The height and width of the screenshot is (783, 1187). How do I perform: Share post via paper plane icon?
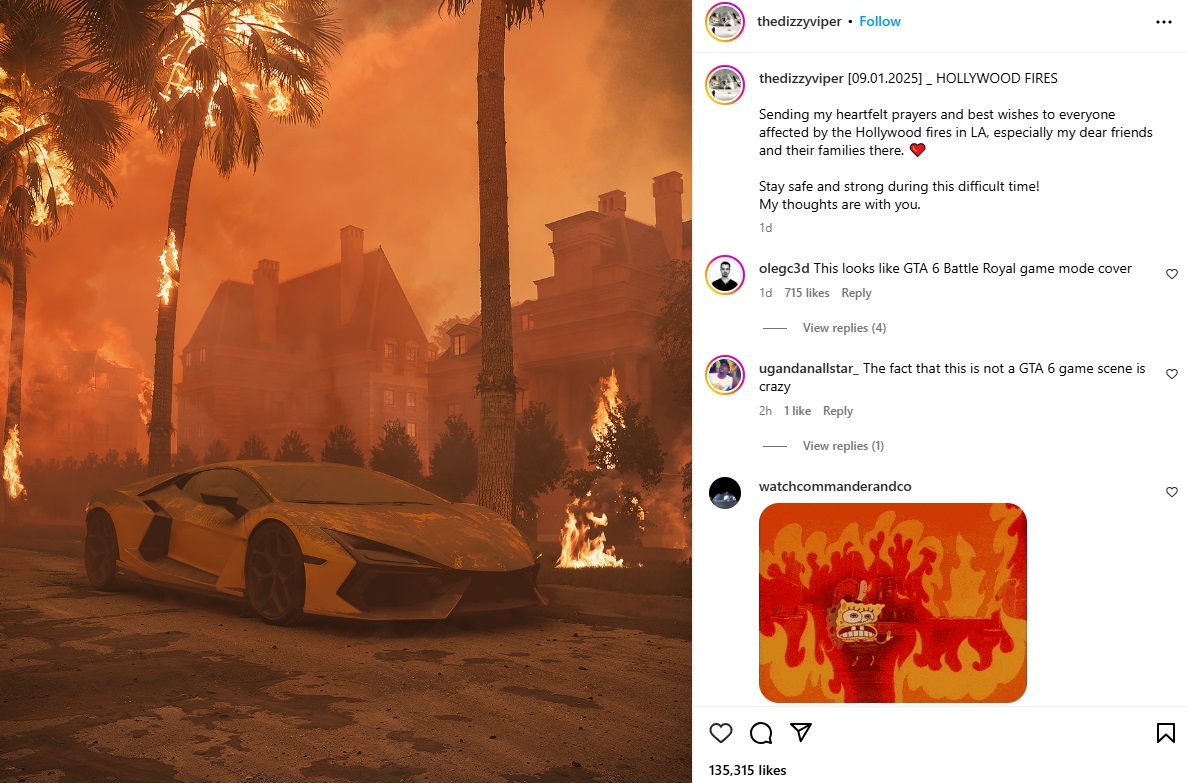coord(801,732)
